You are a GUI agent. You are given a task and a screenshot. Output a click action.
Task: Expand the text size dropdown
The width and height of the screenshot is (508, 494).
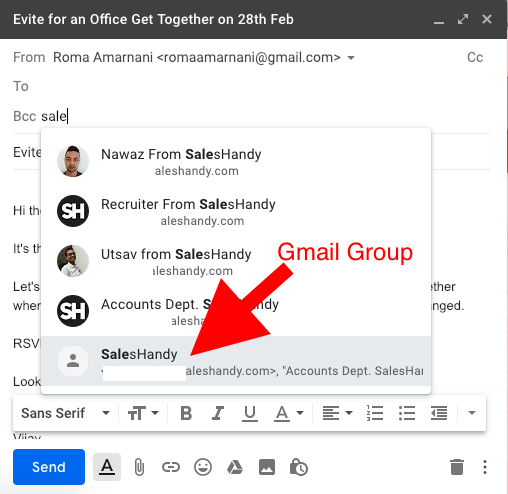point(143,413)
